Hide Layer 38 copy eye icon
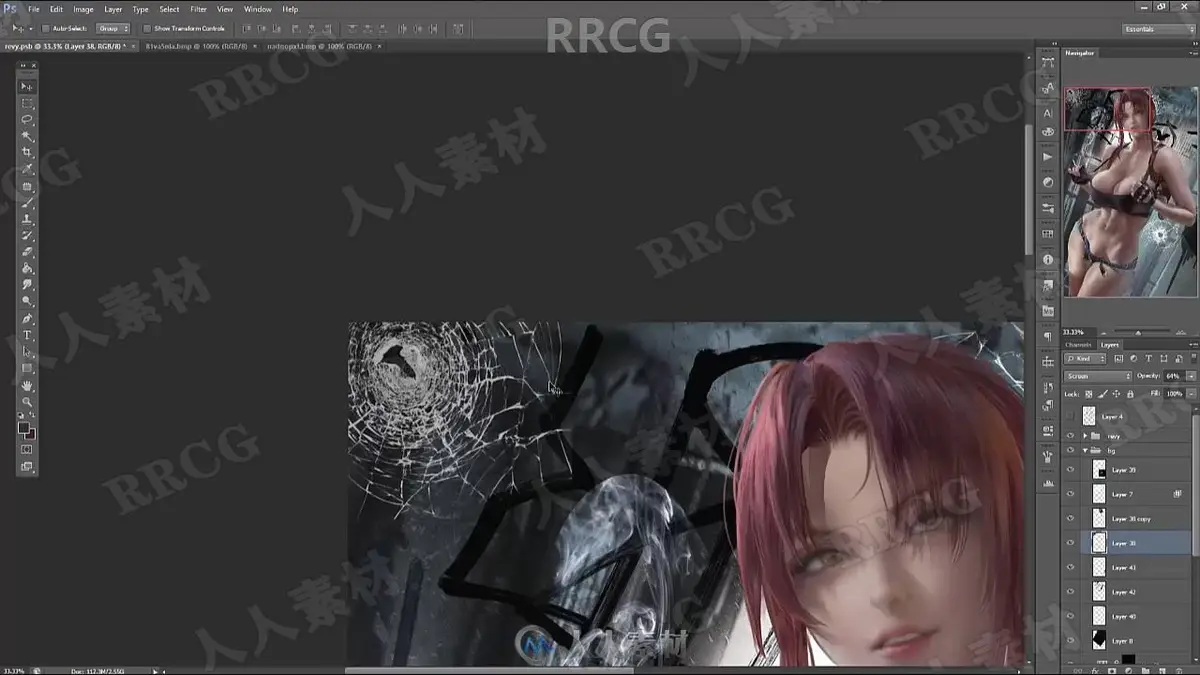The width and height of the screenshot is (1200, 675). point(1070,518)
